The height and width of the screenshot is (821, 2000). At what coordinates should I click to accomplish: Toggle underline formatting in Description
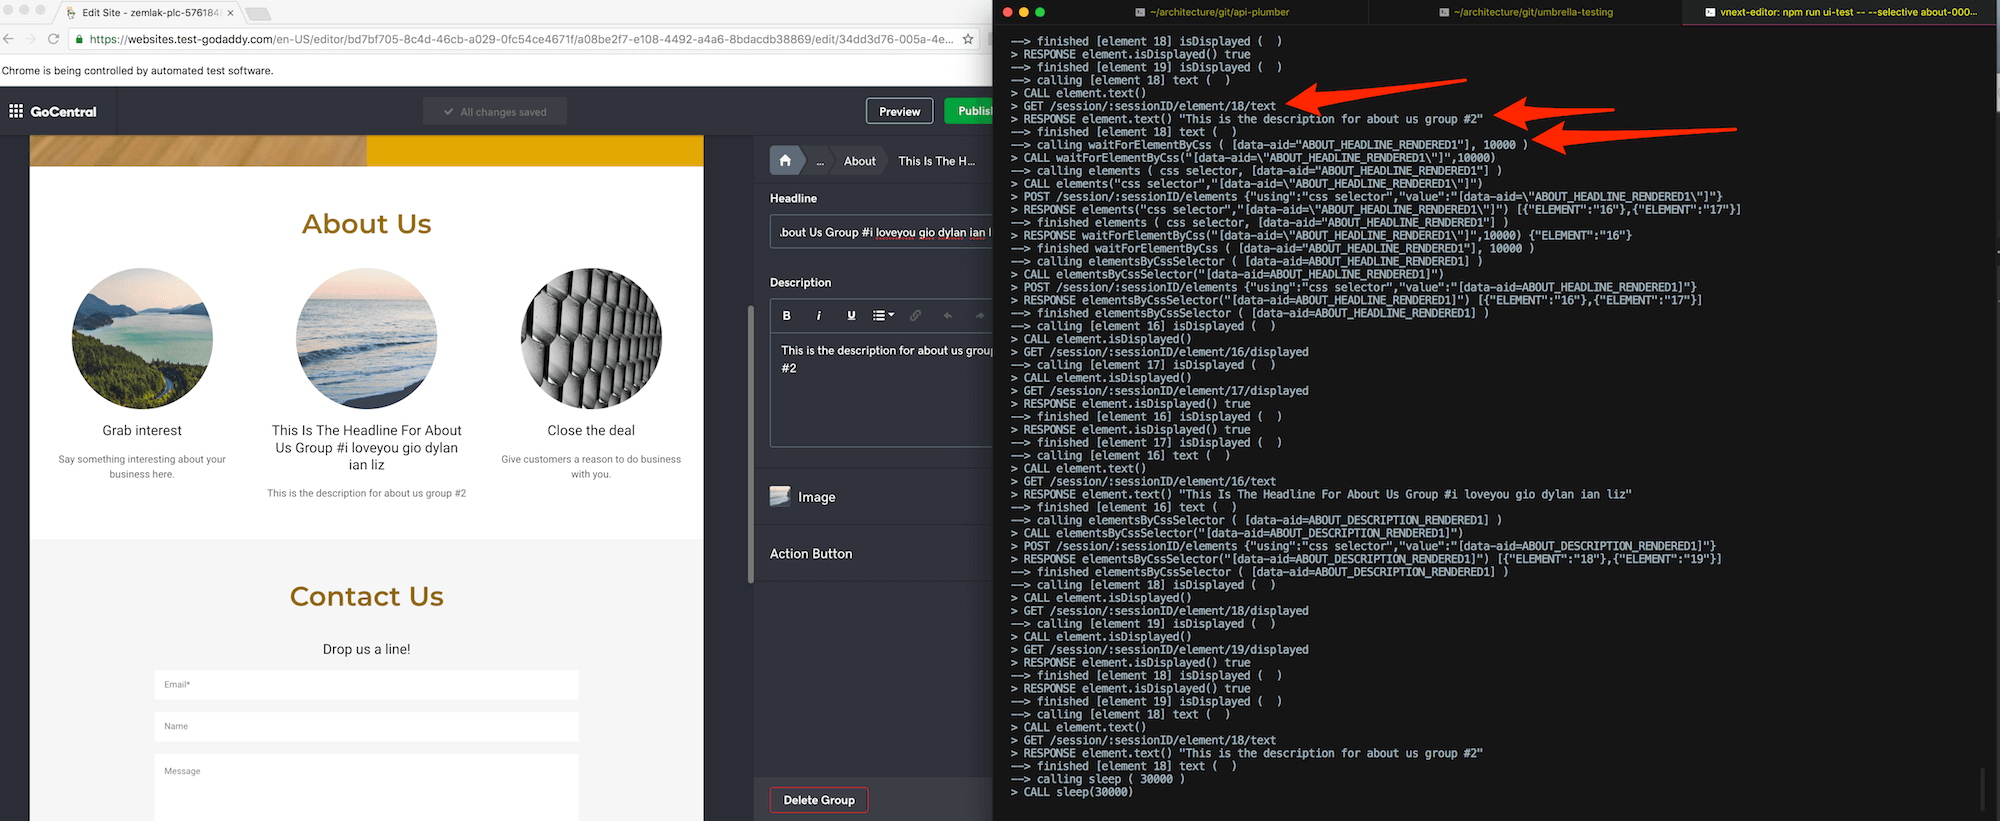[x=851, y=315]
